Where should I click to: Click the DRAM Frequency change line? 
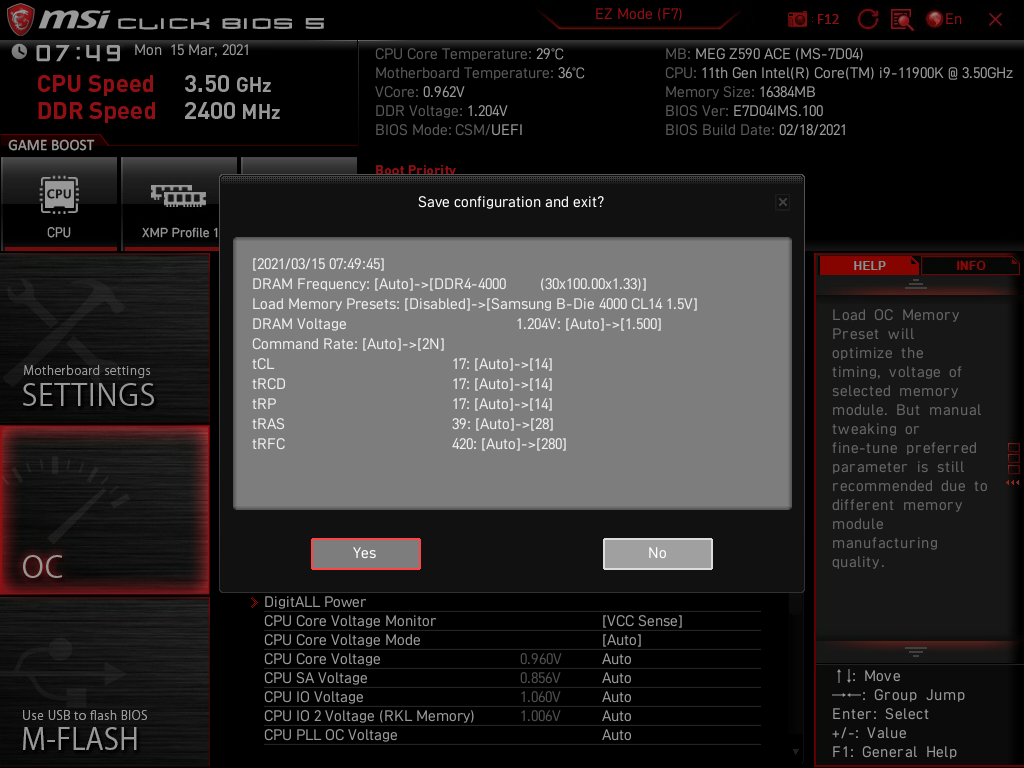(x=449, y=284)
